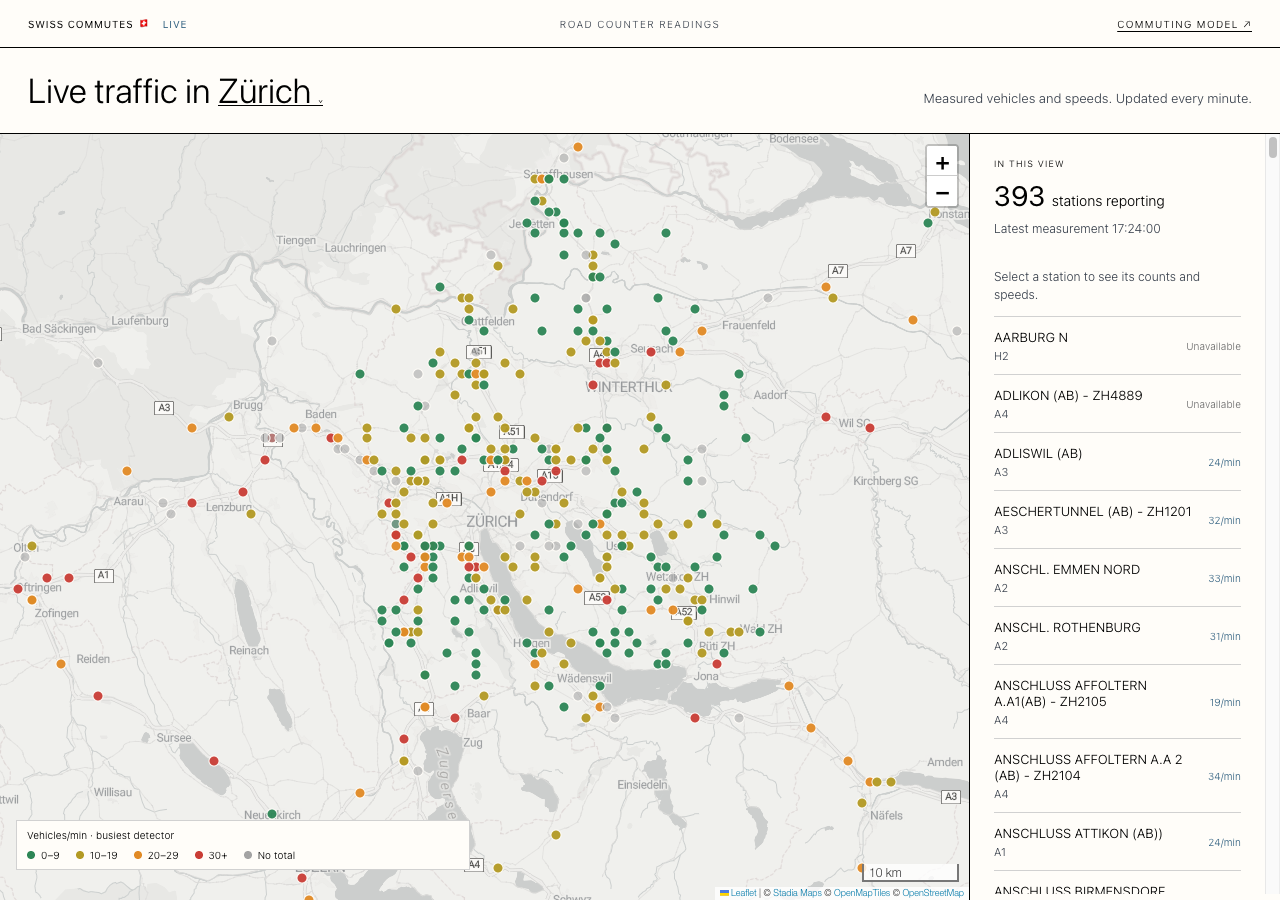This screenshot has width=1280, height=900.
Task: Select ANSCHL. EMMEN NORD station
Action: tap(1117, 578)
